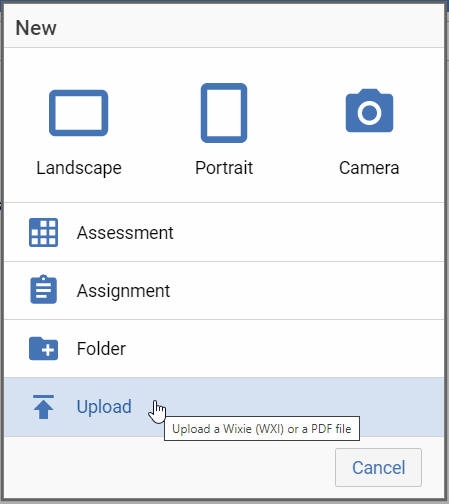Select the Landscape text label
449x504 pixels.
point(79,168)
